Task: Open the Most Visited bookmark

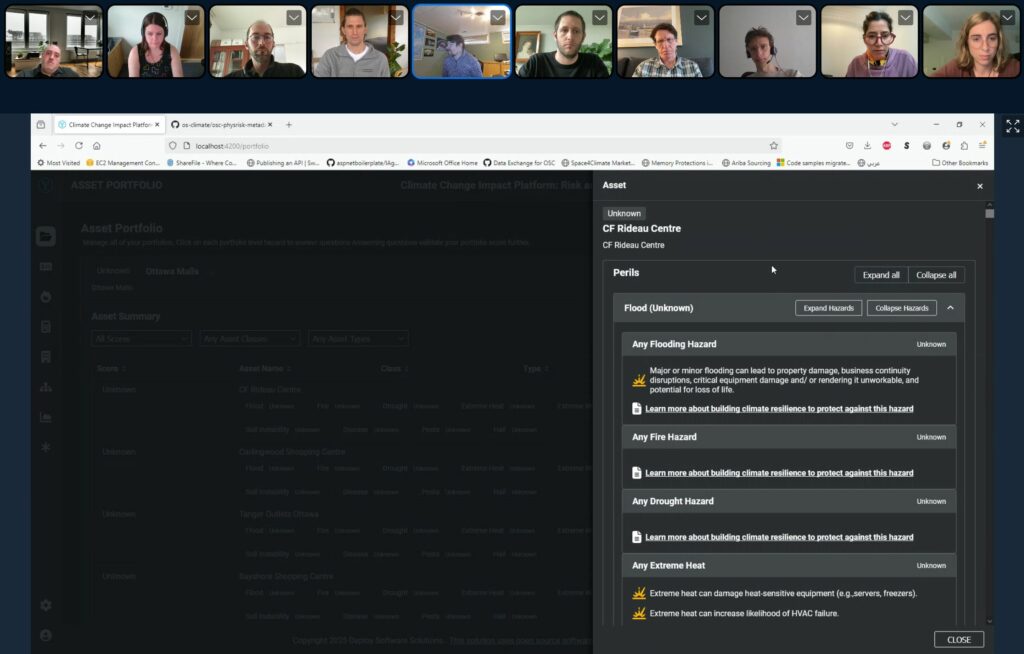Action: pos(58,163)
